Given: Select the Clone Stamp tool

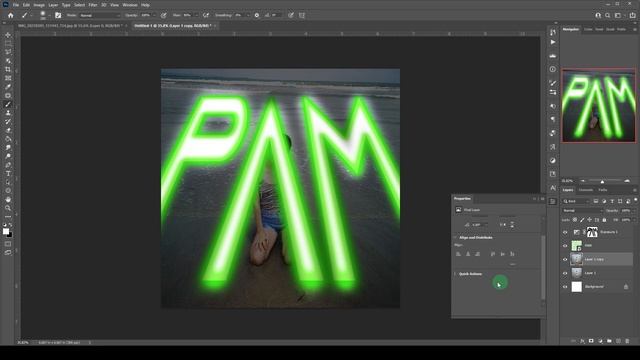Looking at the screenshot, I should click(8, 113).
